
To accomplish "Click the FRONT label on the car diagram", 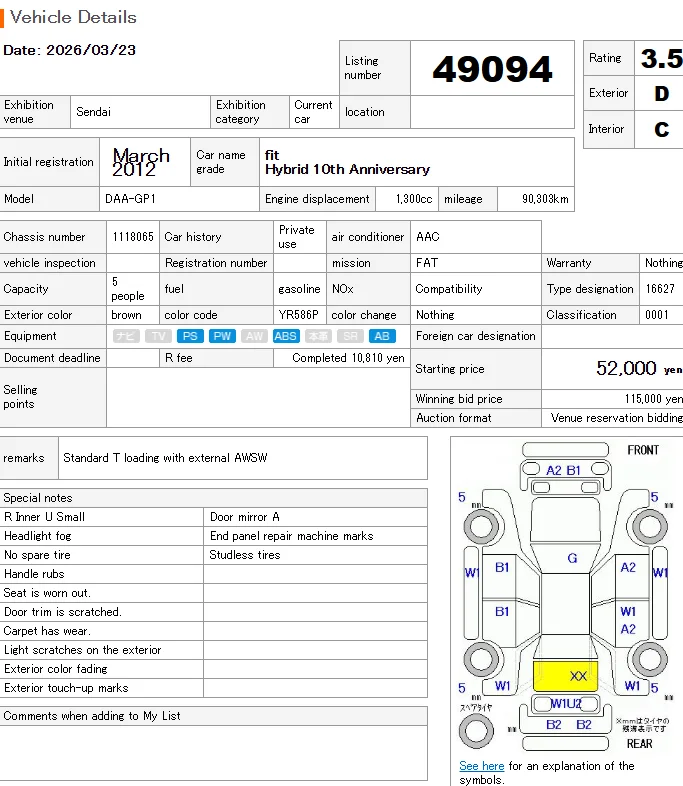I will [x=643, y=450].
